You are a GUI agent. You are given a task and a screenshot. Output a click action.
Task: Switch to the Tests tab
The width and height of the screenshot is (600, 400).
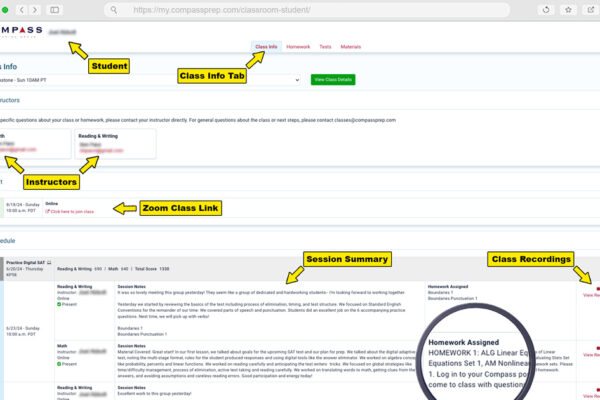pos(325,47)
